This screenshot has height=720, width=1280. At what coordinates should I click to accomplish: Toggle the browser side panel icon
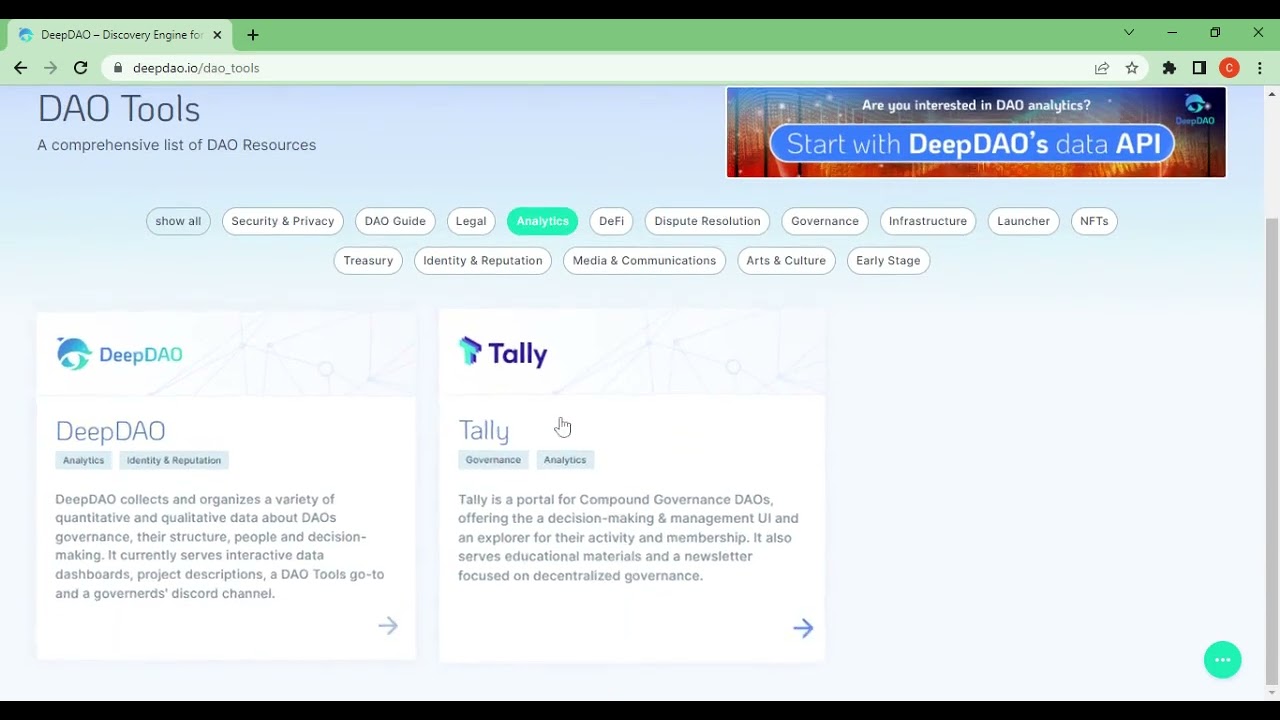pos(1199,68)
